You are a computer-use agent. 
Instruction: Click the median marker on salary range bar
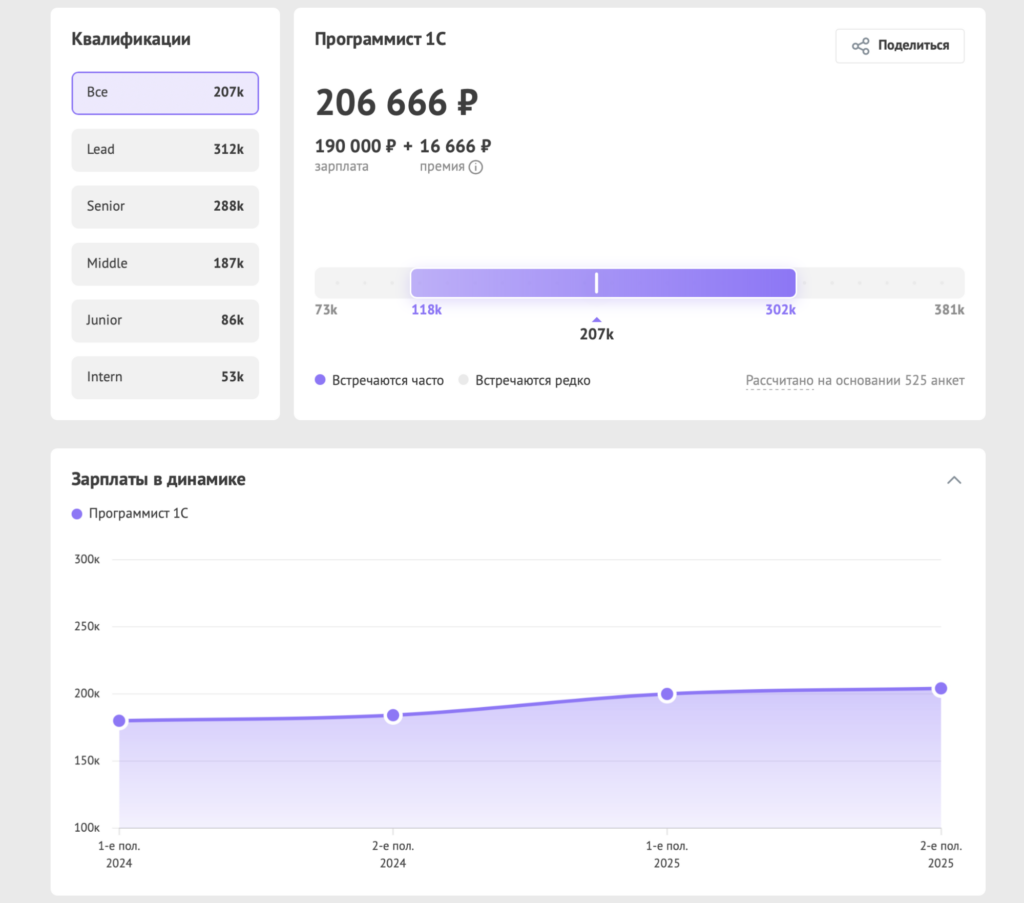coord(596,283)
